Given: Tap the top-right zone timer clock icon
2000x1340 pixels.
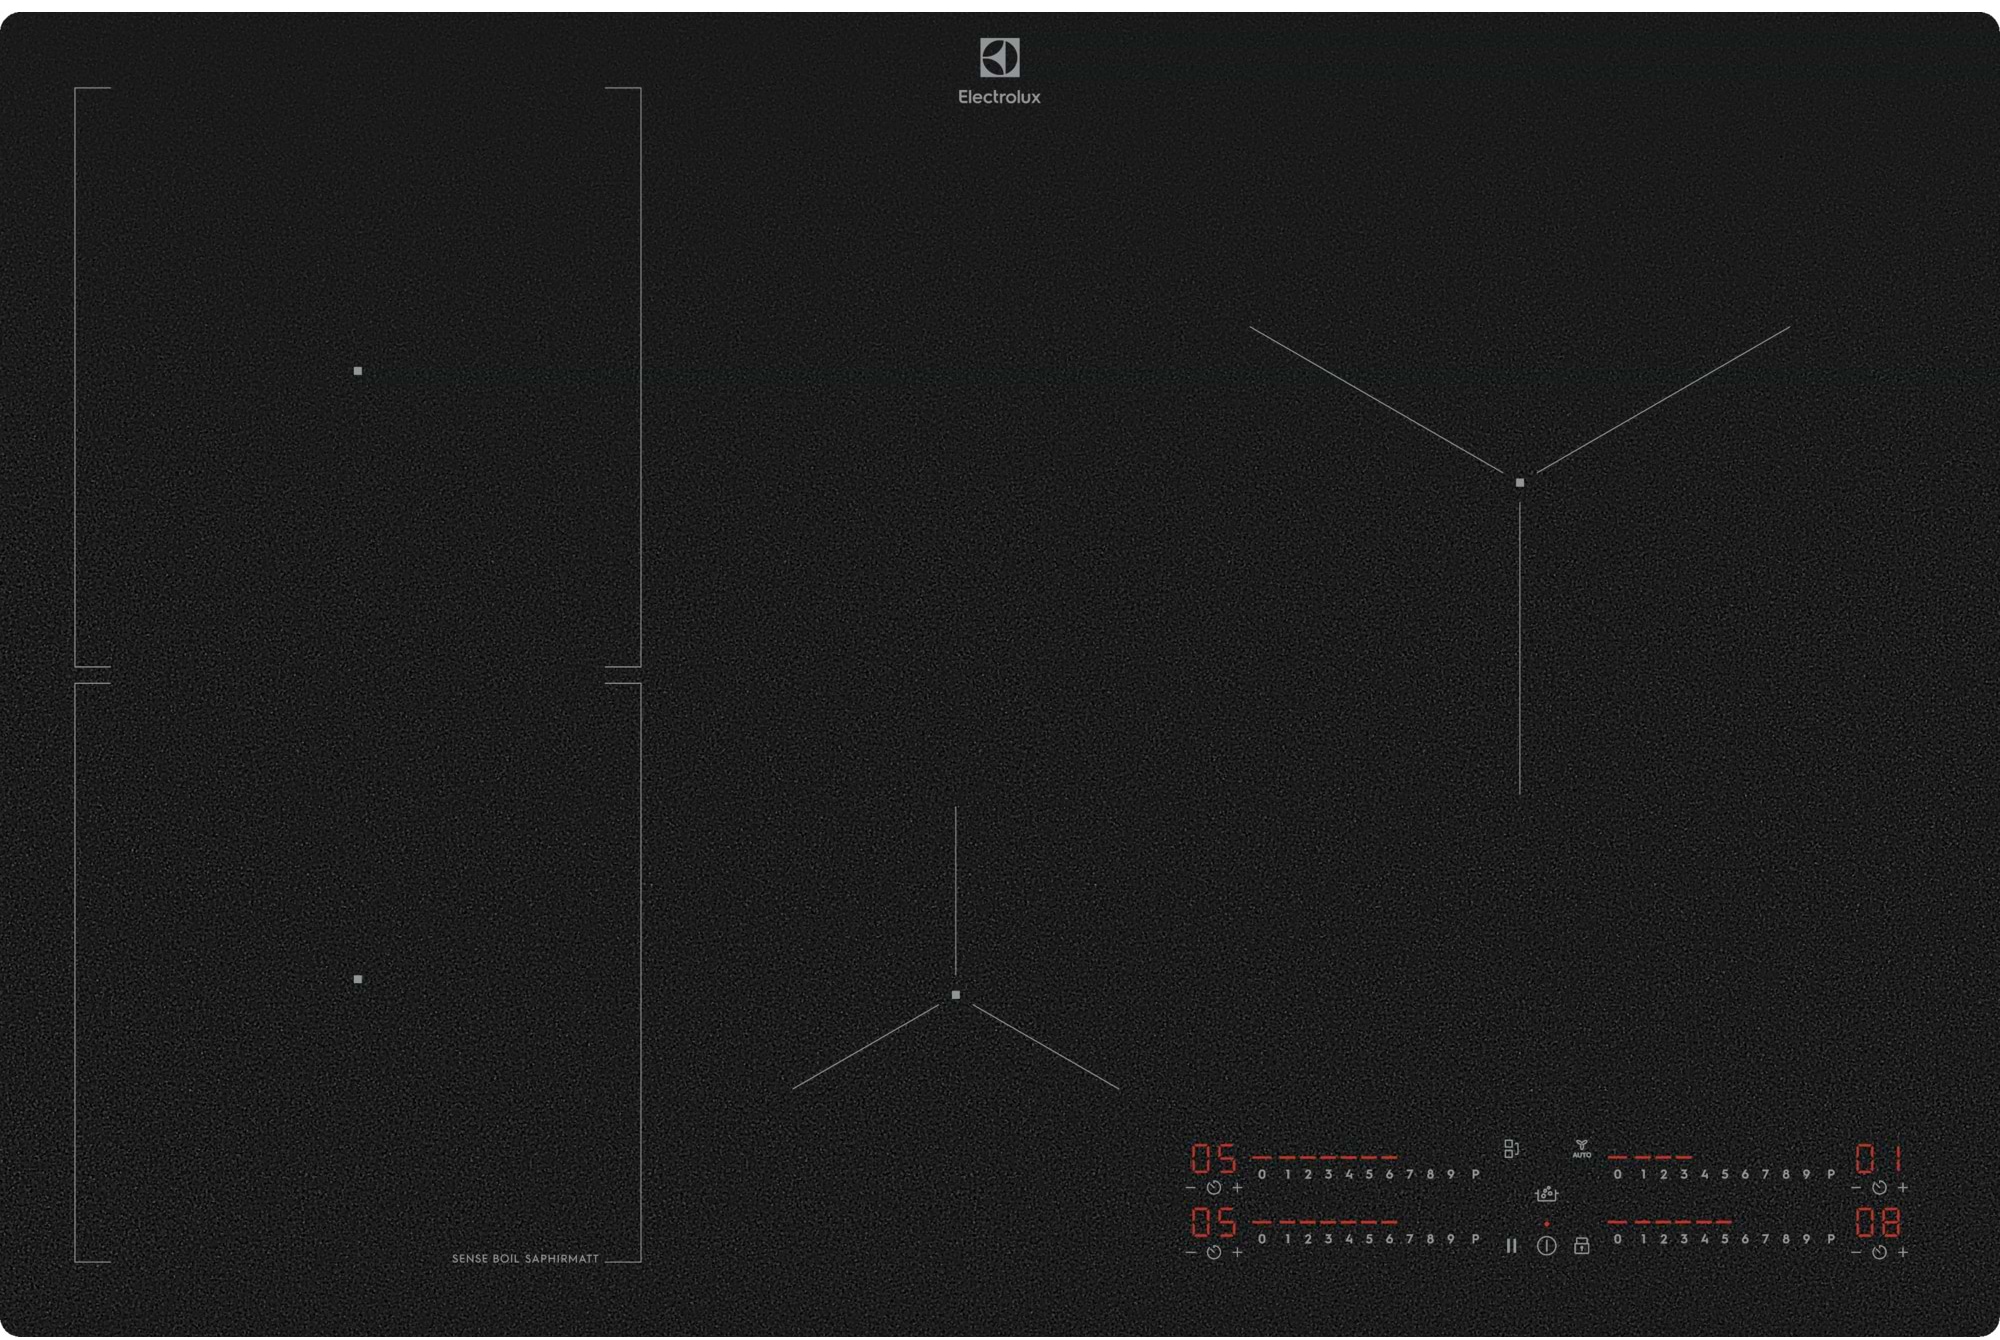Looking at the screenshot, I should 1879,1188.
